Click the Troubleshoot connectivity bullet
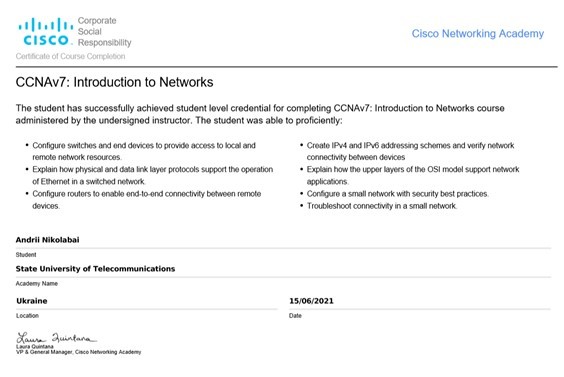 pos(382,206)
